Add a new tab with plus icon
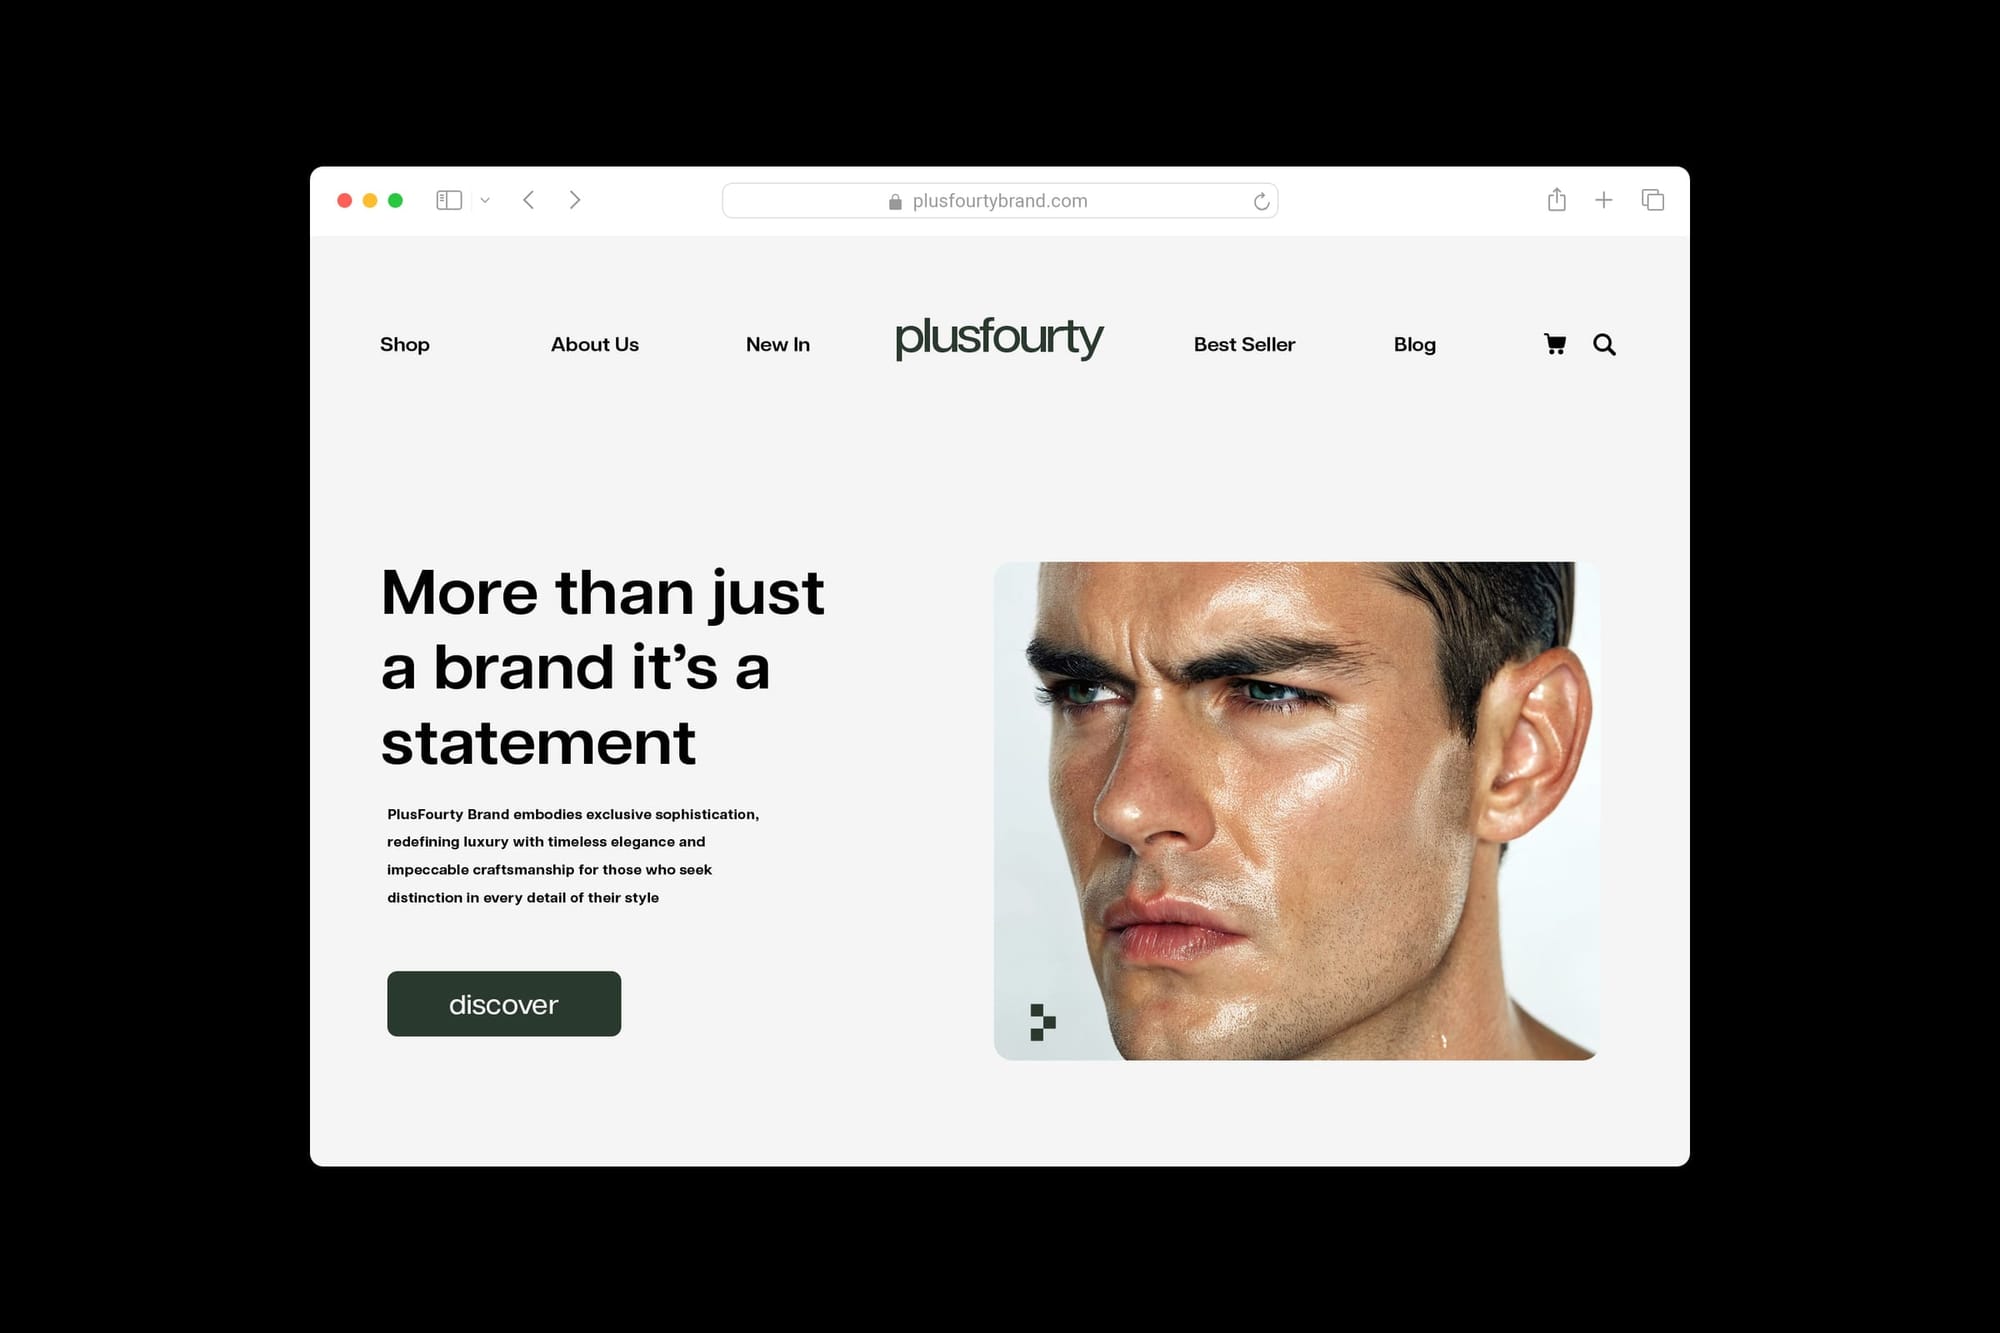The width and height of the screenshot is (2000, 1333). click(1604, 200)
